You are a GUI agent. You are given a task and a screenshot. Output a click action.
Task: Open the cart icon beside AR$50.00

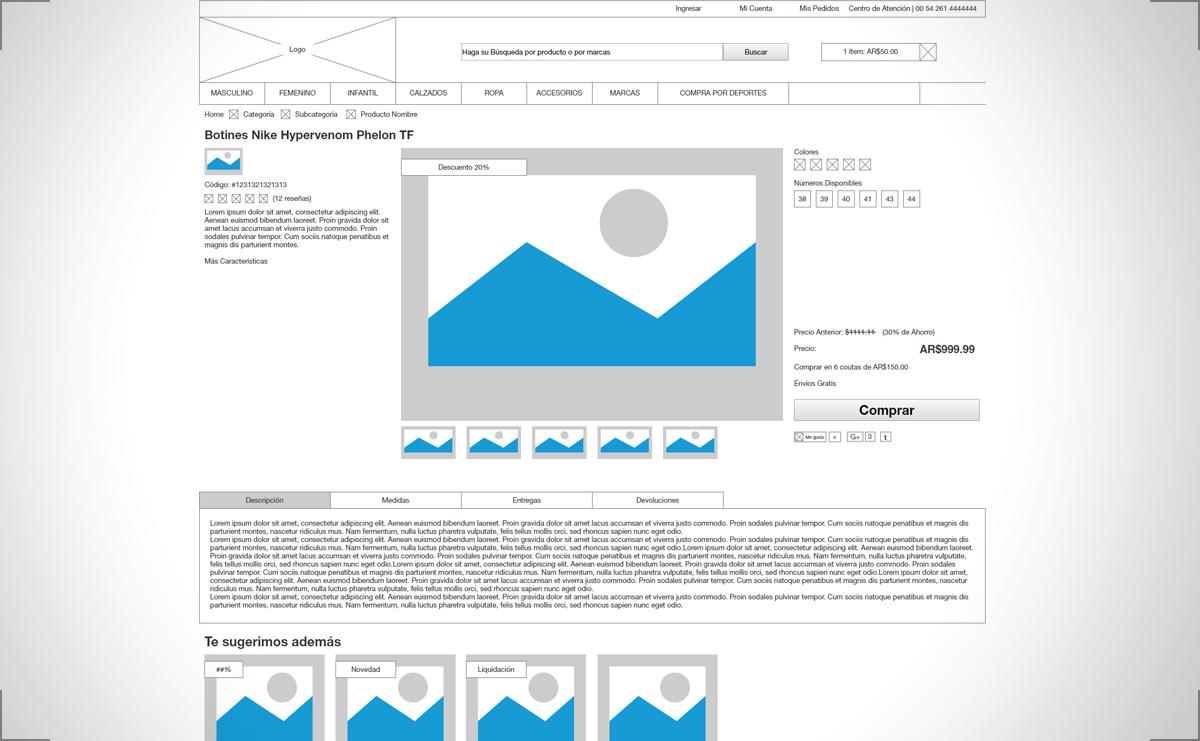(x=928, y=52)
